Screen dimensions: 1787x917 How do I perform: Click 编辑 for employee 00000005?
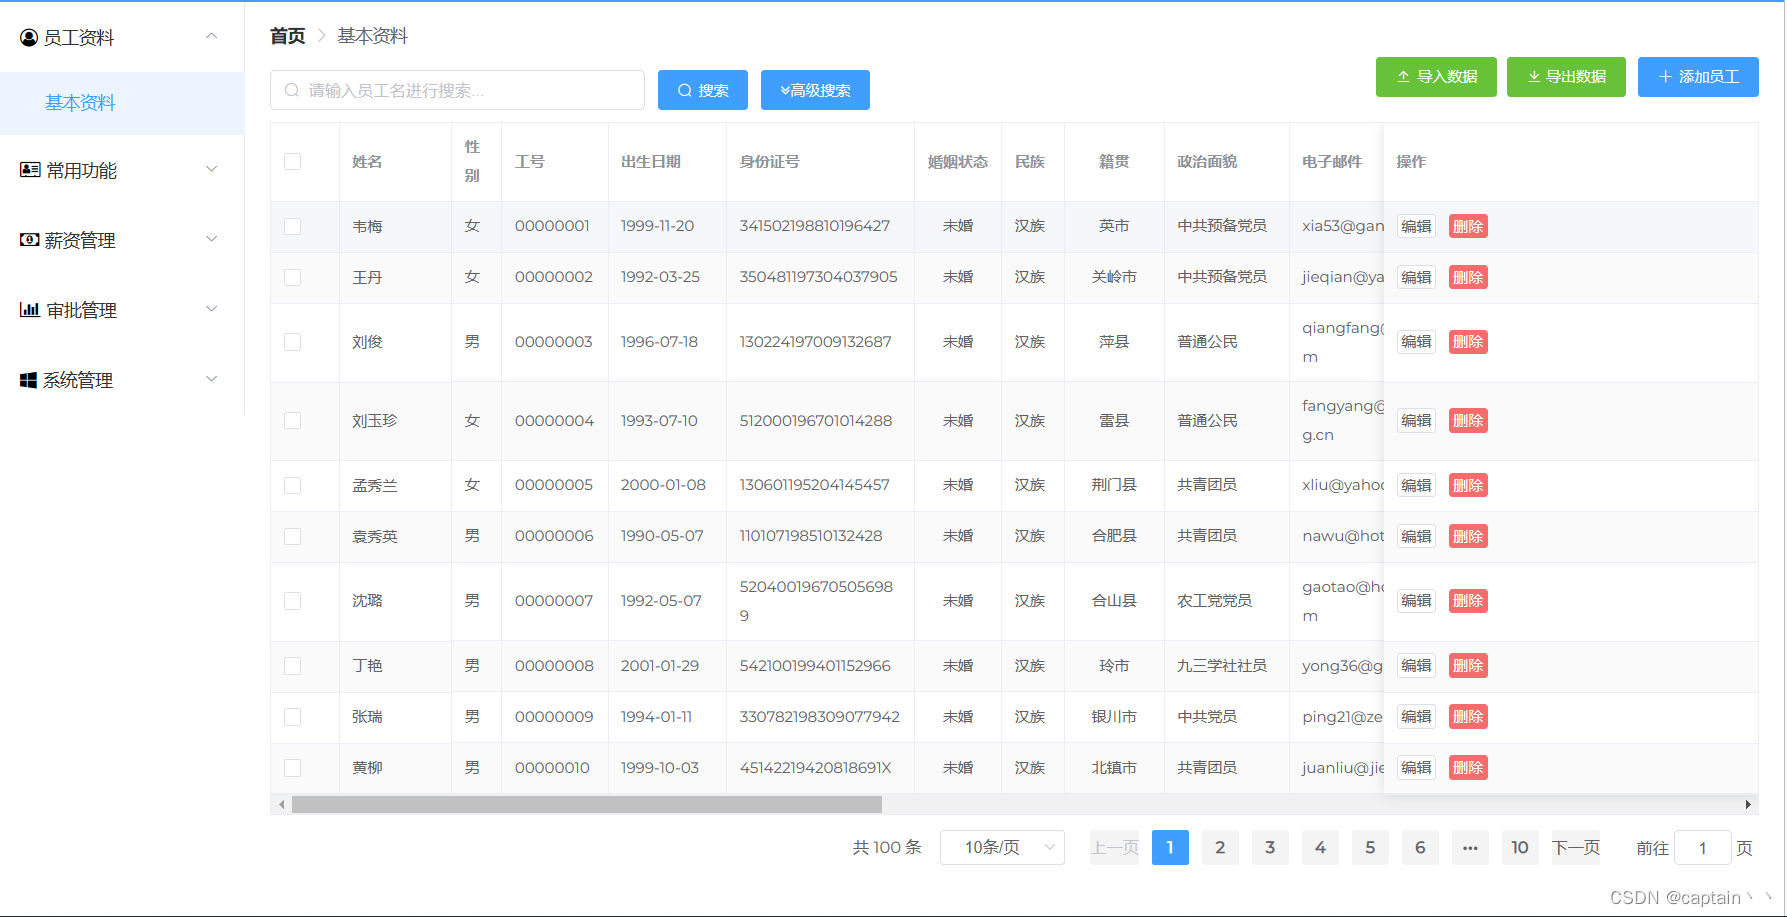[1416, 485]
